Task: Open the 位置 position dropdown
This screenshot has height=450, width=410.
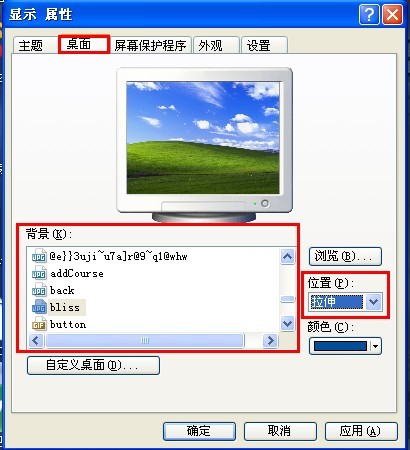Action: [374, 302]
